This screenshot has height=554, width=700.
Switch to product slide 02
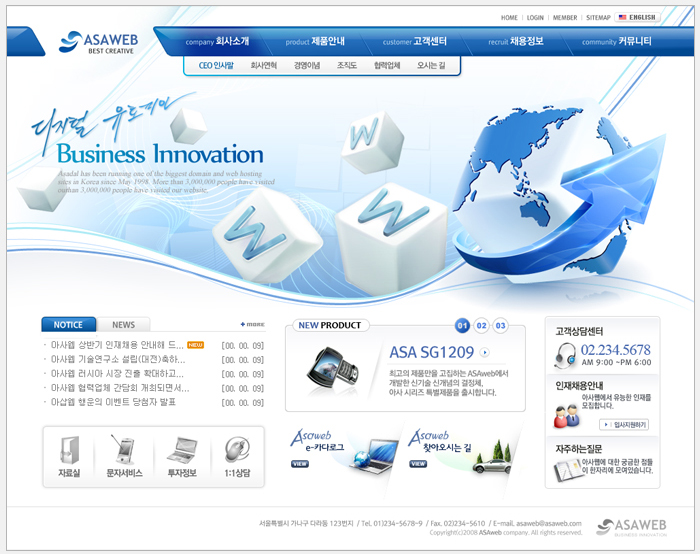[481, 325]
